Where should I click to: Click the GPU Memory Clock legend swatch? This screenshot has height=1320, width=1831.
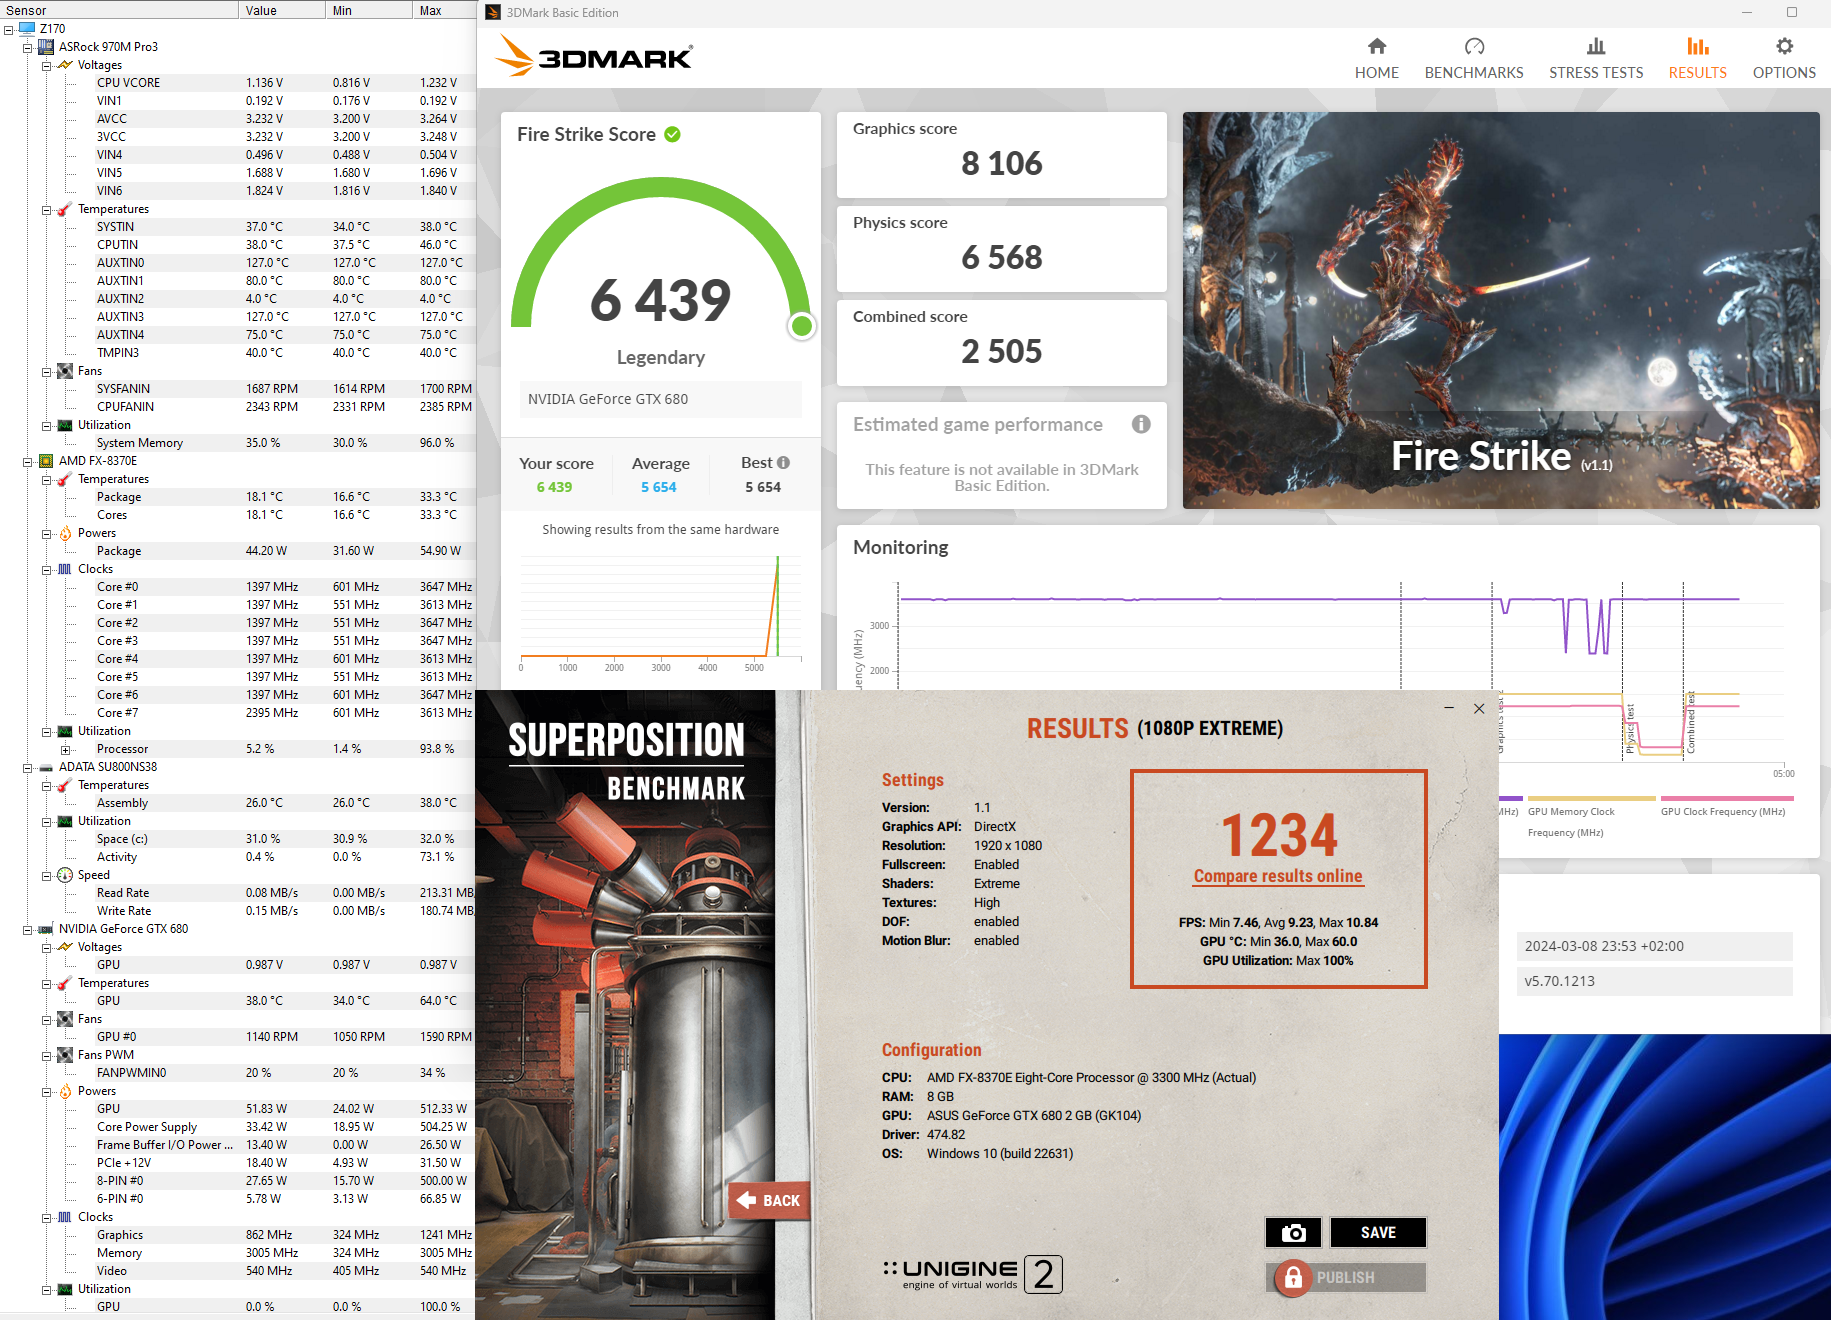(x=1592, y=798)
